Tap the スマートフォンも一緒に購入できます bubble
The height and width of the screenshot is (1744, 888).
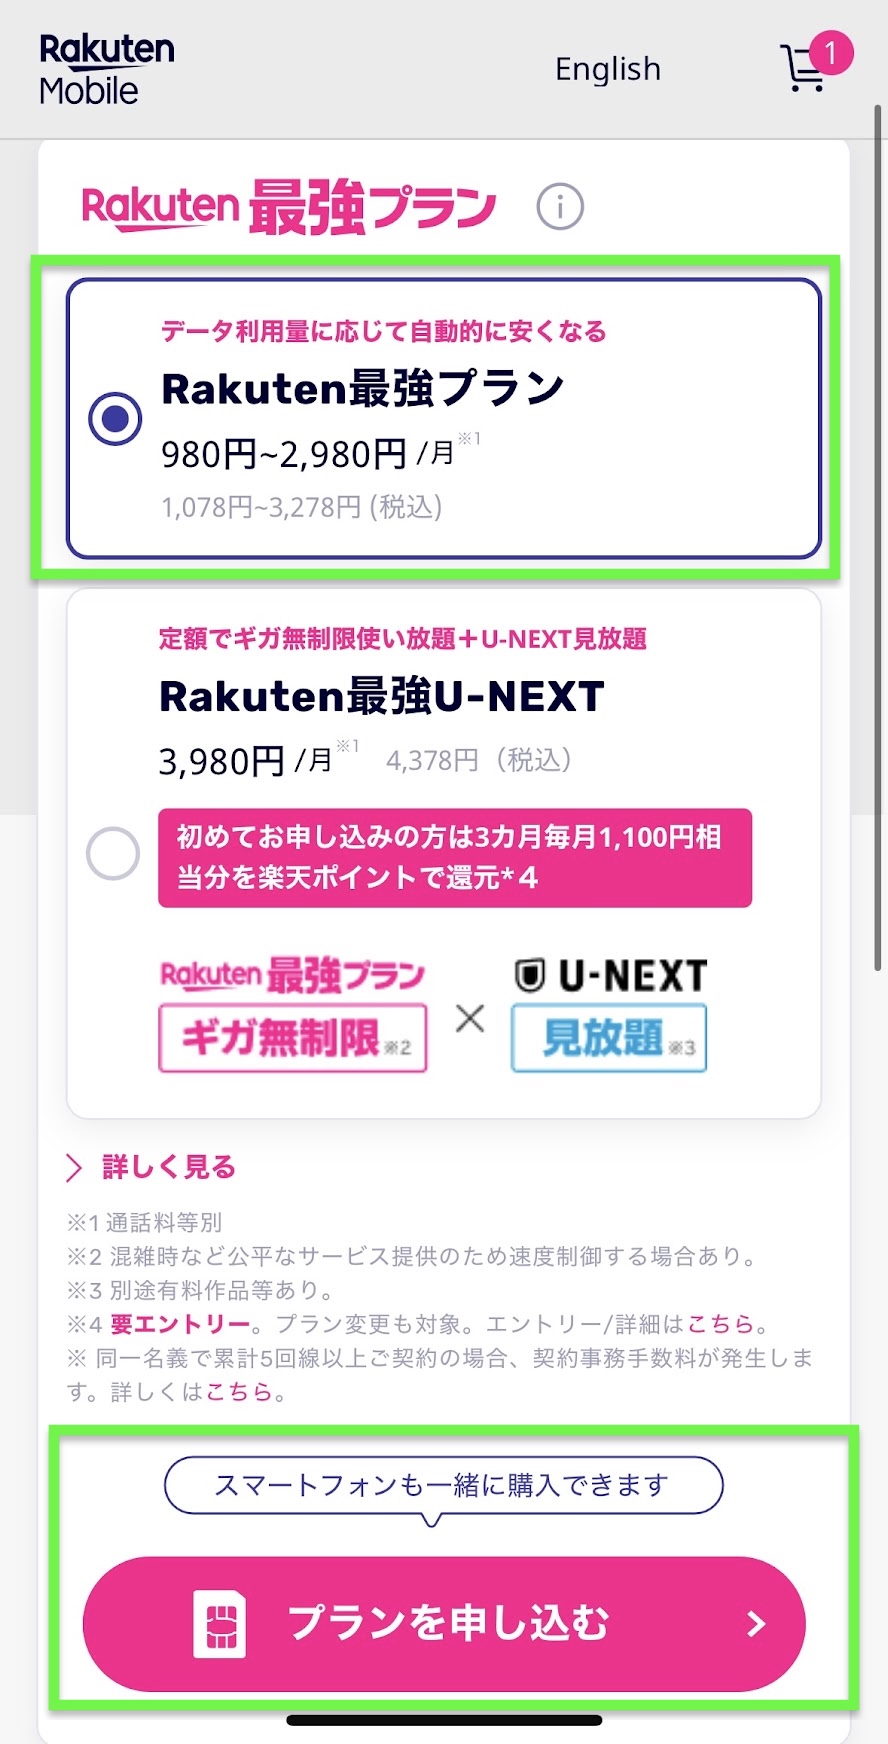point(443,1485)
